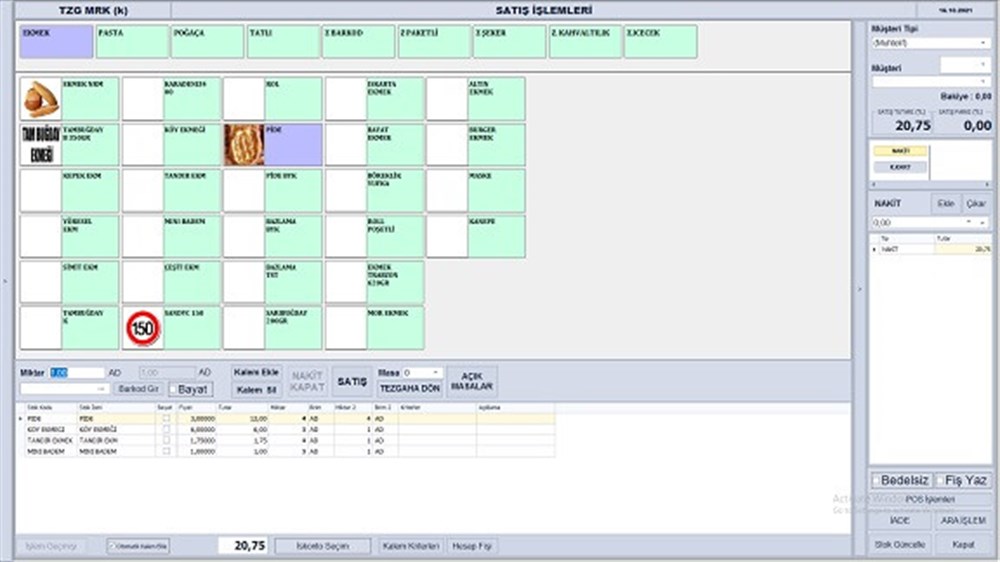Image resolution: width=1000 pixels, height=562 pixels.
Task: Choose the Burger Ekmek product tile
Action: (496, 145)
